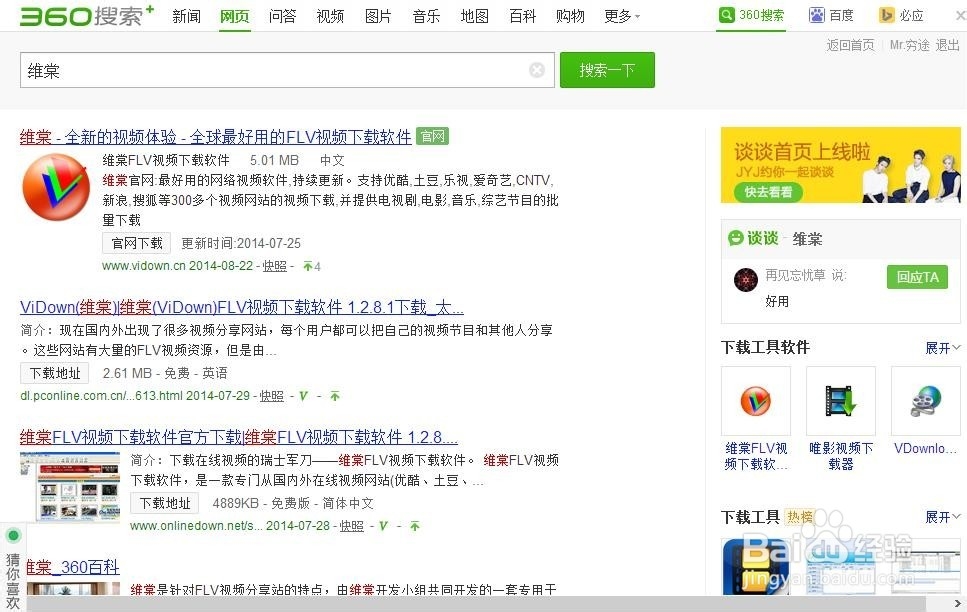Click the green V icon on pconline result

pyautogui.click(x=303, y=396)
